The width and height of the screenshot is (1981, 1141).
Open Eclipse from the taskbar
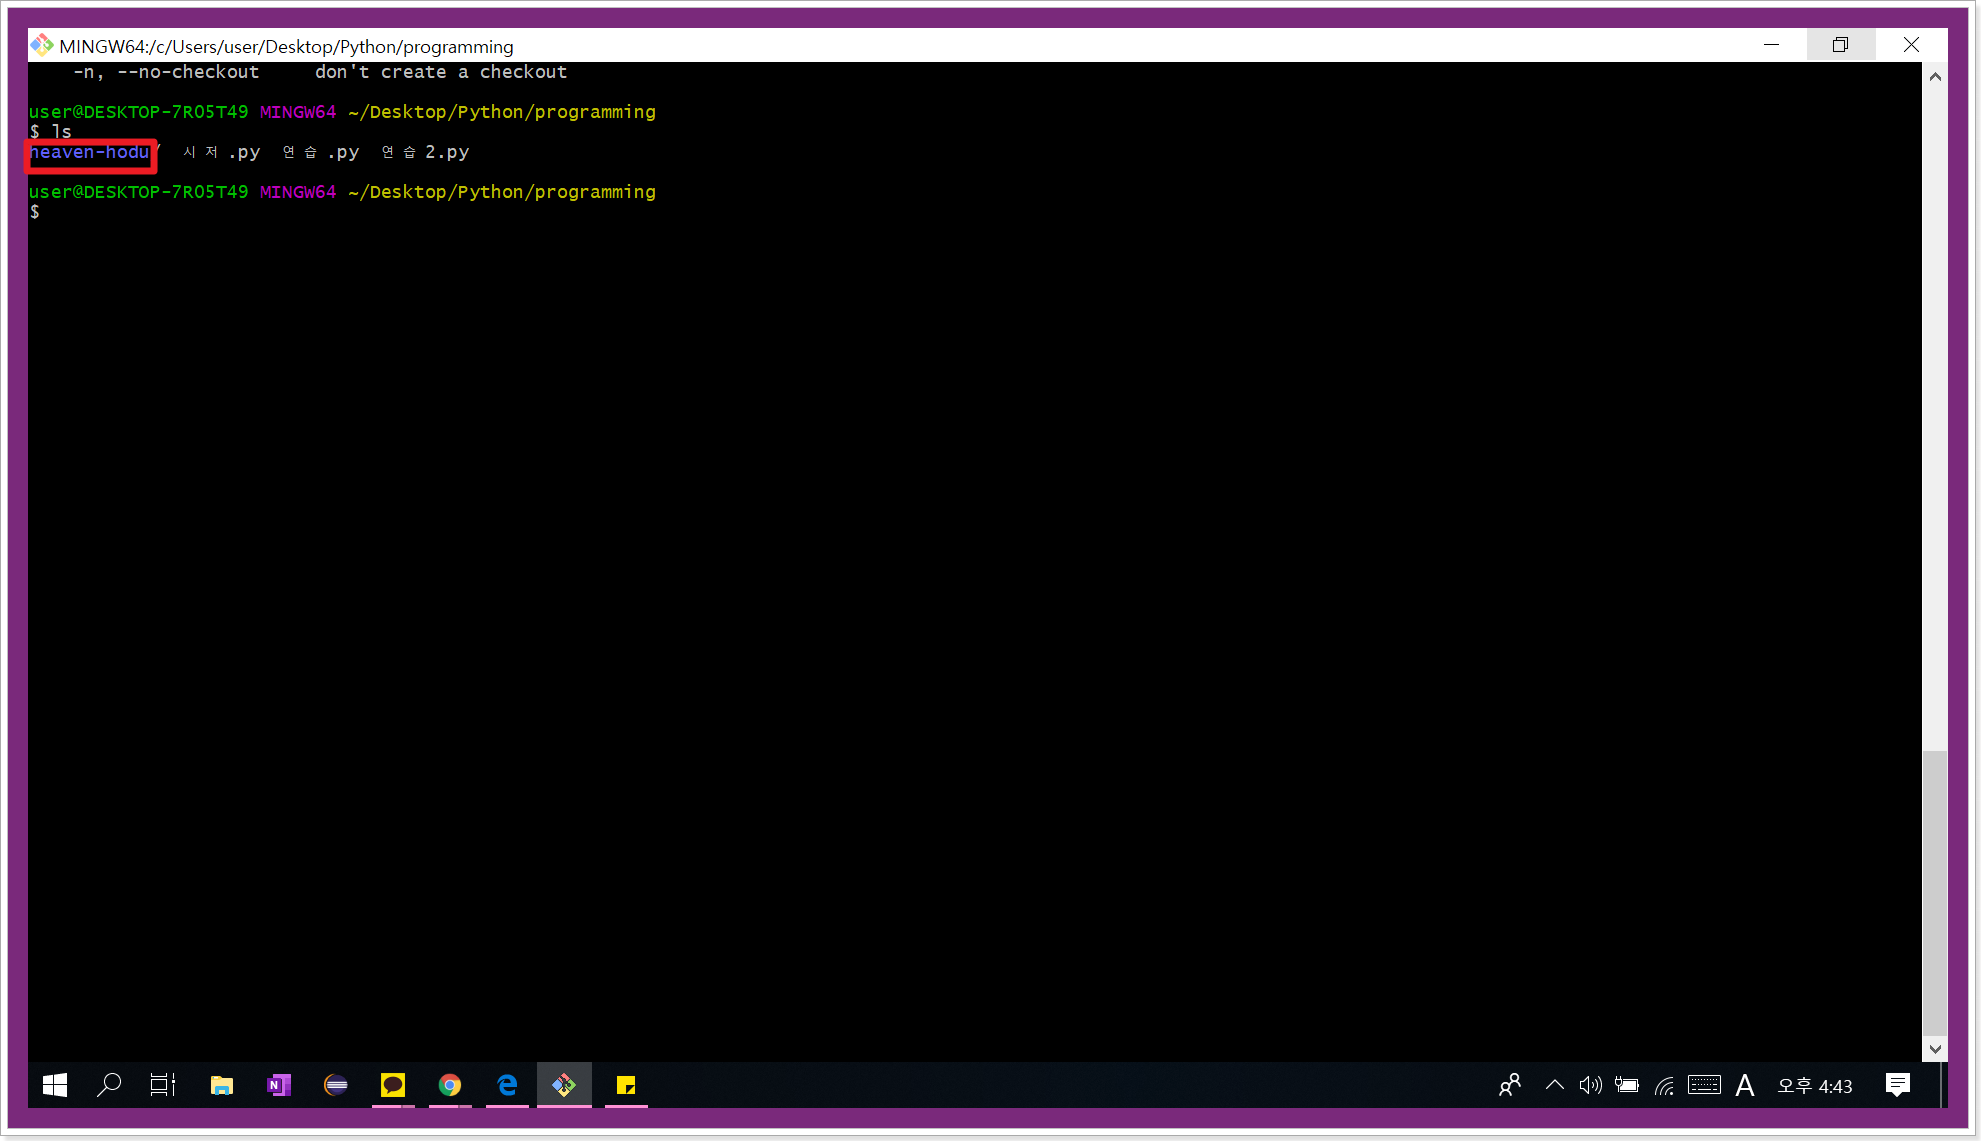[x=336, y=1085]
